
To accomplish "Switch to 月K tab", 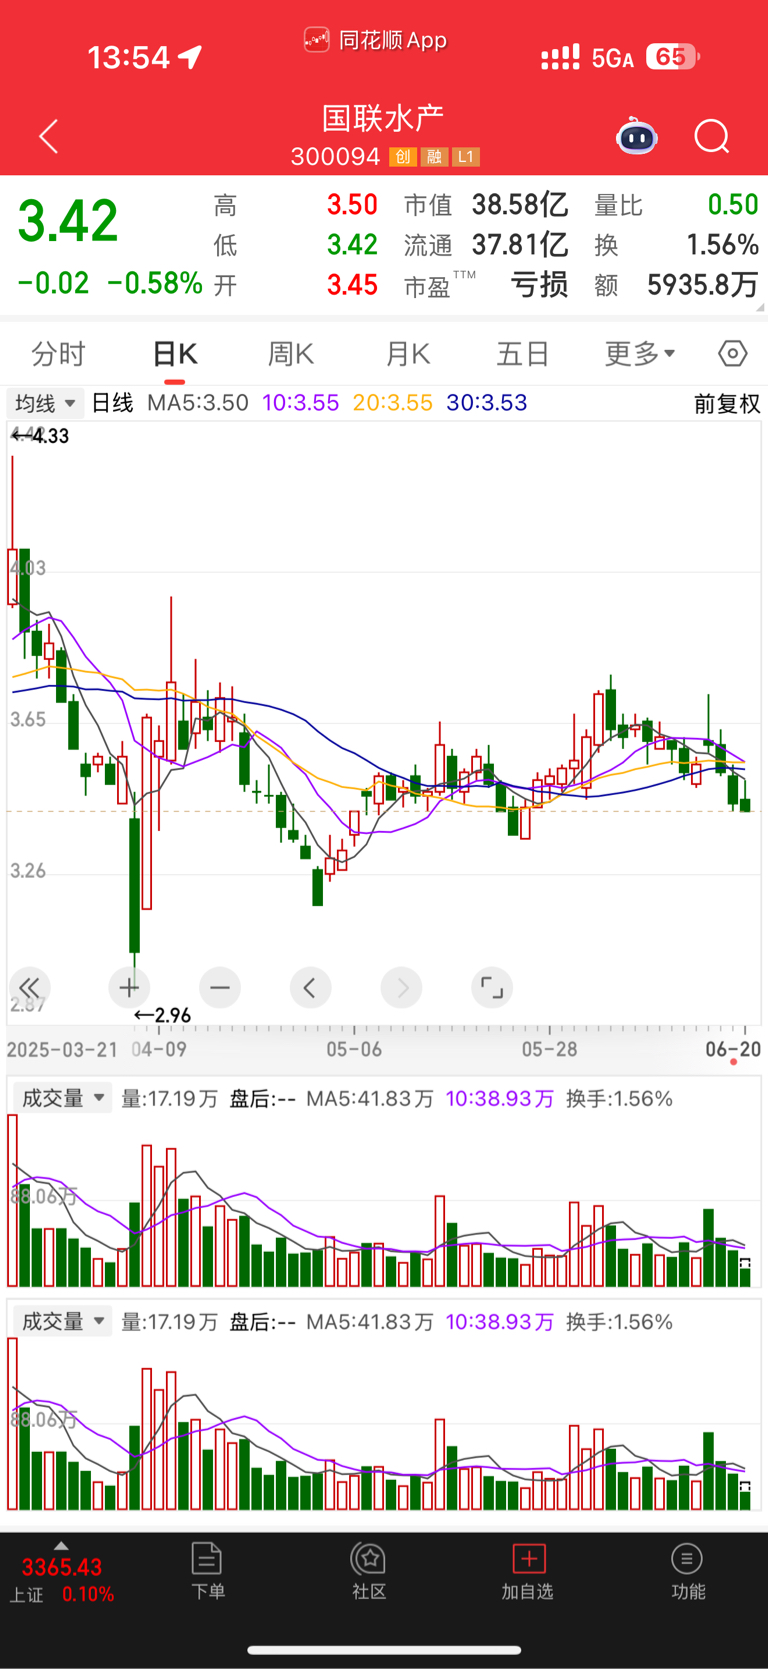I will pyautogui.click(x=408, y=353).
